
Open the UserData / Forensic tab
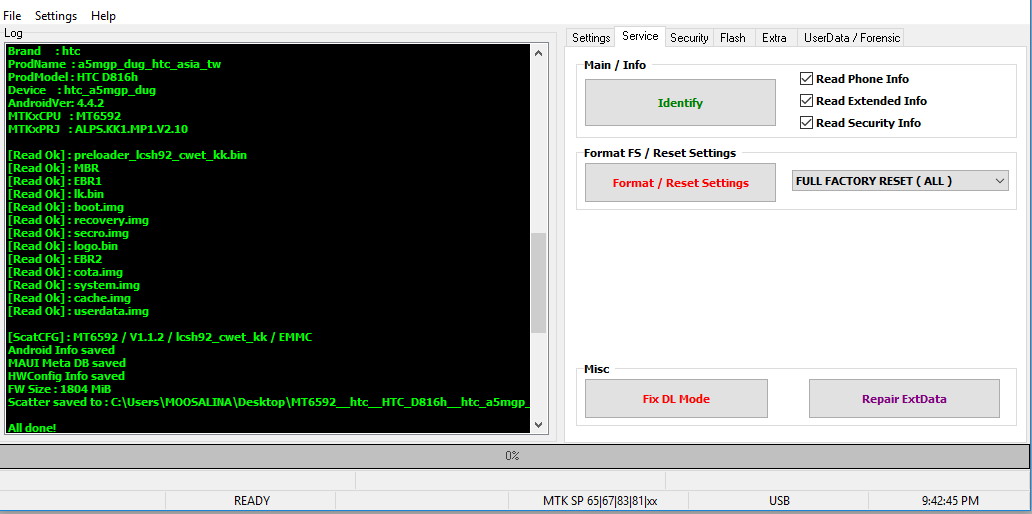pos(852,38)
